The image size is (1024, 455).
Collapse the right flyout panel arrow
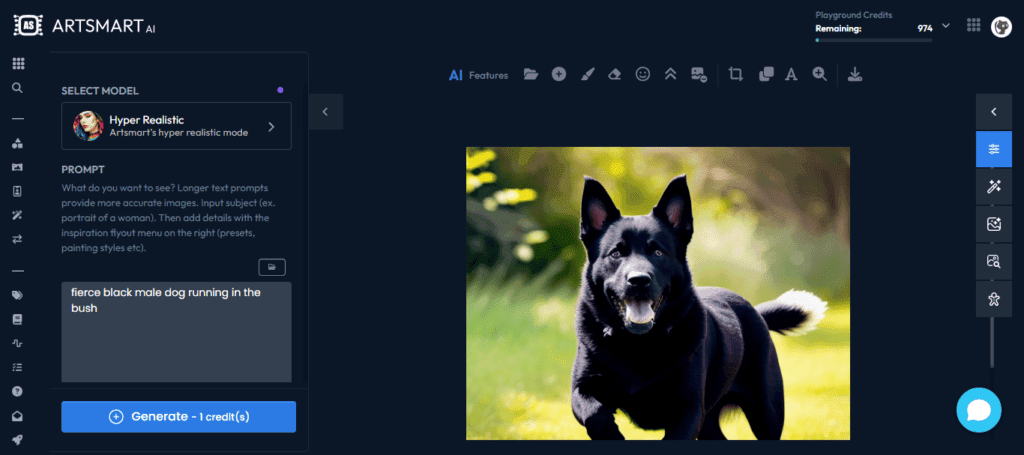point(993,112)
